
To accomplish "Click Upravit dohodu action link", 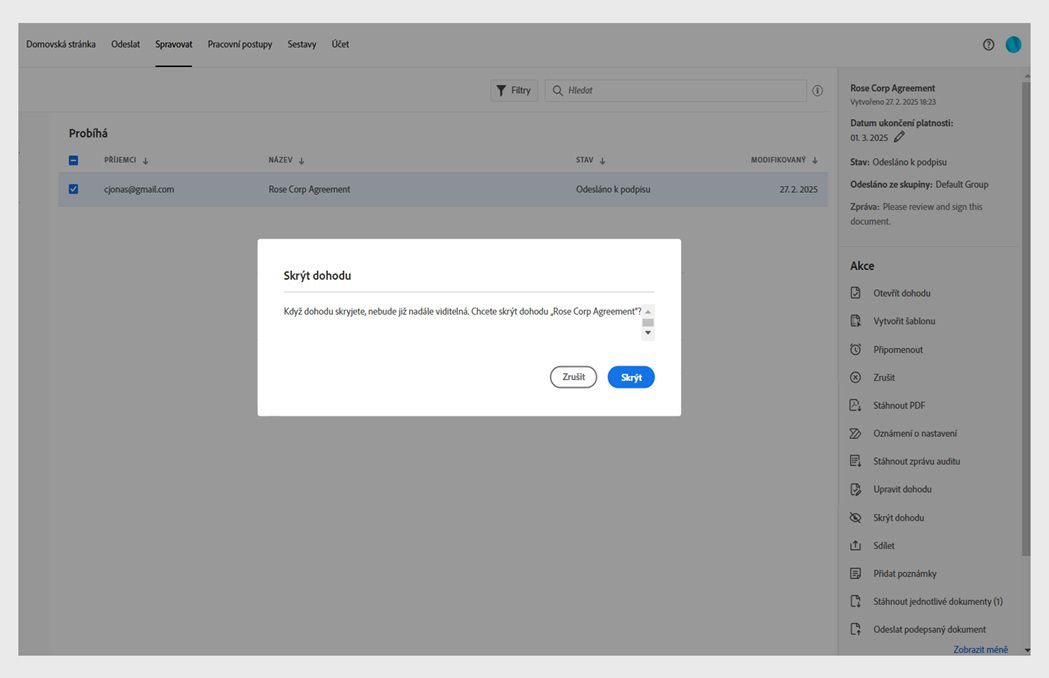I will pyautogui.click(x=902, y=489).
